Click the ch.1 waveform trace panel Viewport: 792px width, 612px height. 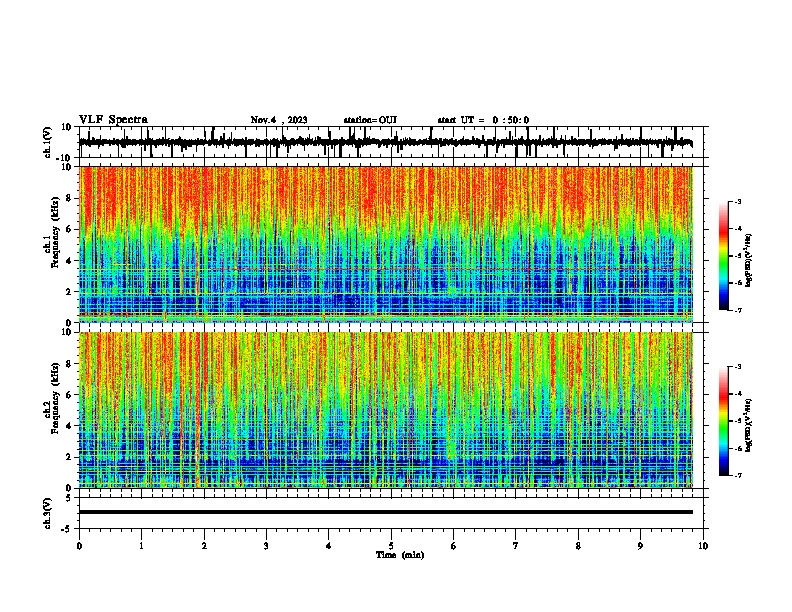click(x=391, y=142)
